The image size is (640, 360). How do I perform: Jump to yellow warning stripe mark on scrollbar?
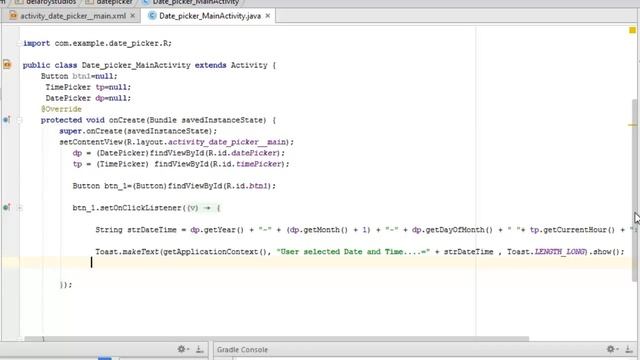632,125
